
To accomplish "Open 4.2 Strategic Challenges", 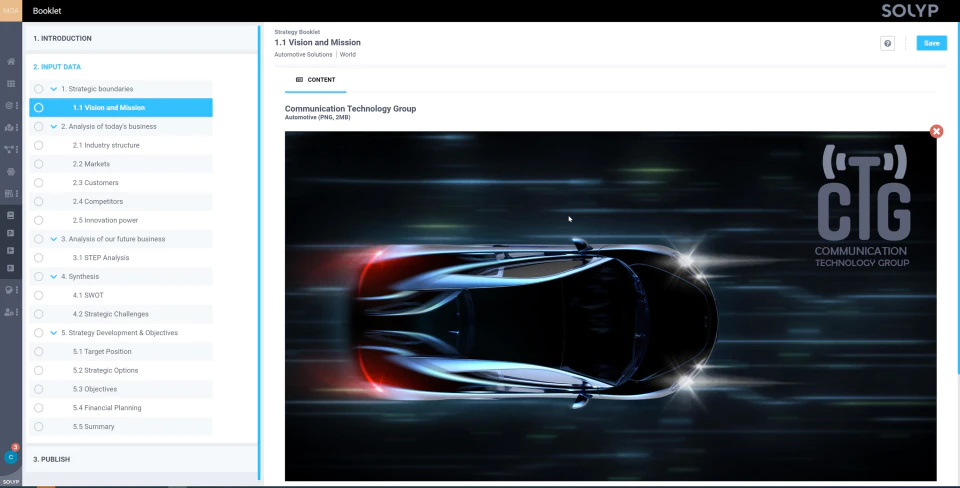I will point(111,314).
